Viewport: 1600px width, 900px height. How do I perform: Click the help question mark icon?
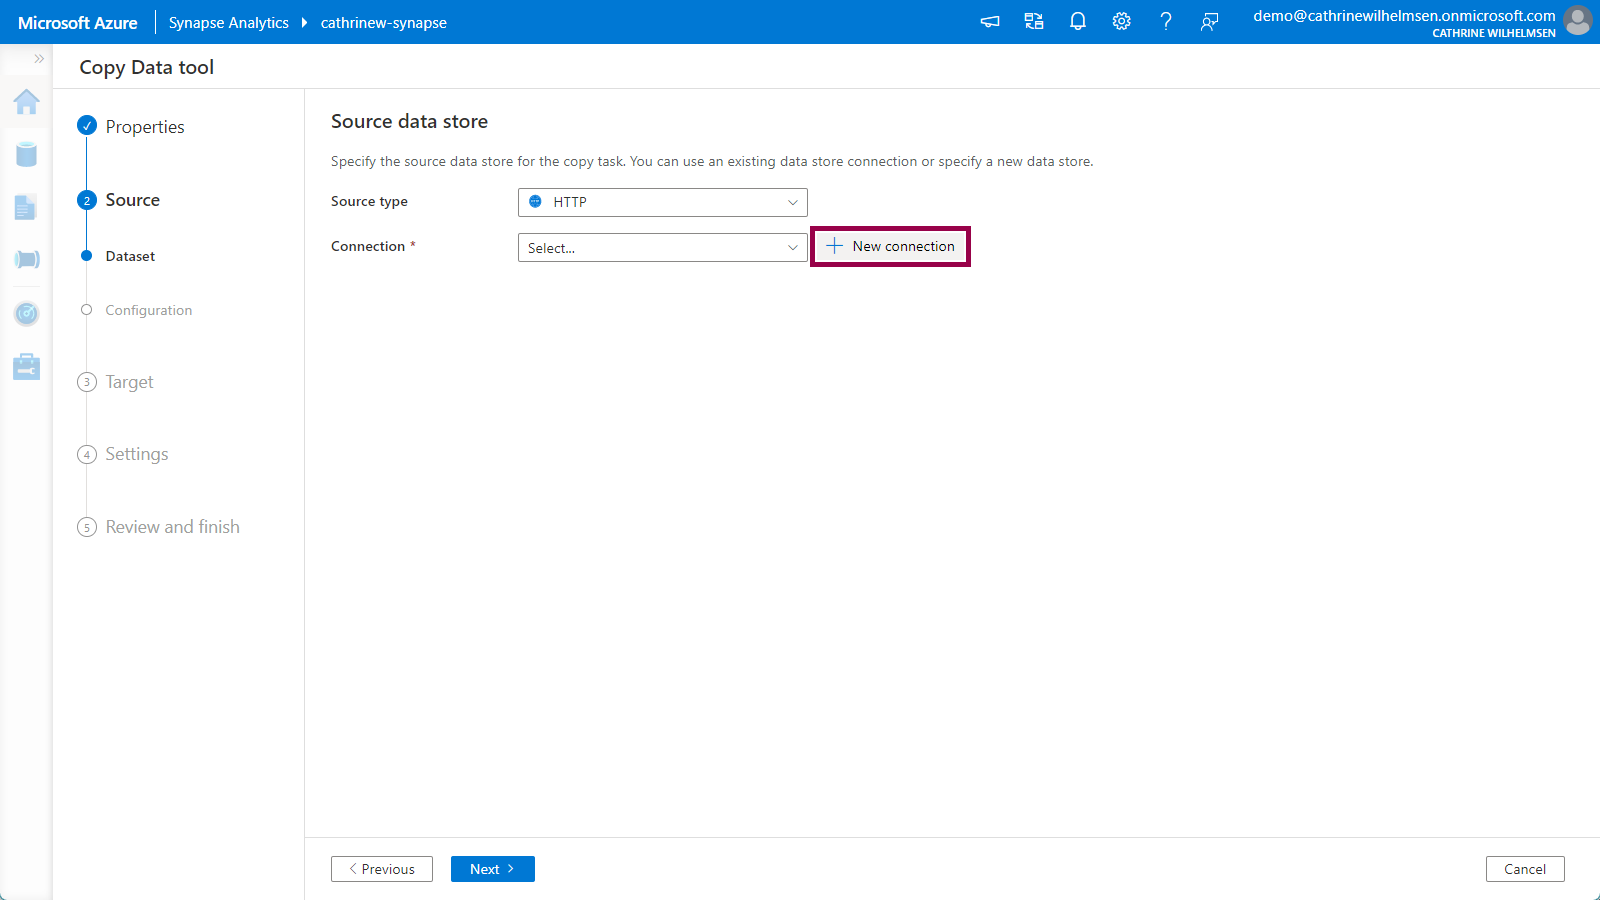point(1166,22)
